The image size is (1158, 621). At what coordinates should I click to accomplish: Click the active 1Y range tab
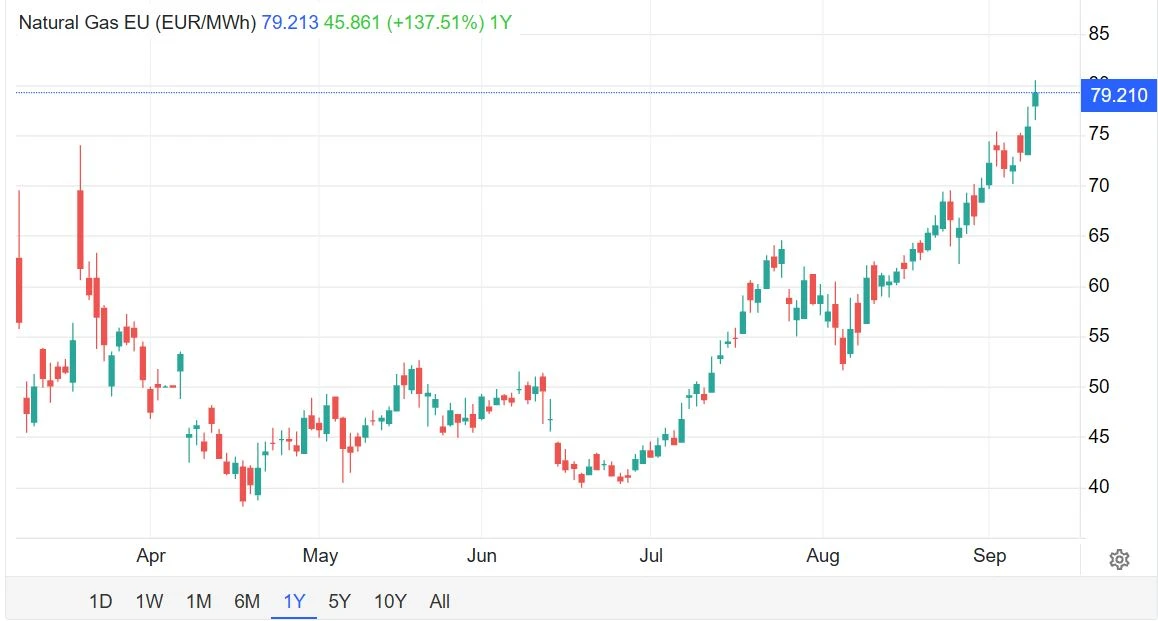[294, 602]
